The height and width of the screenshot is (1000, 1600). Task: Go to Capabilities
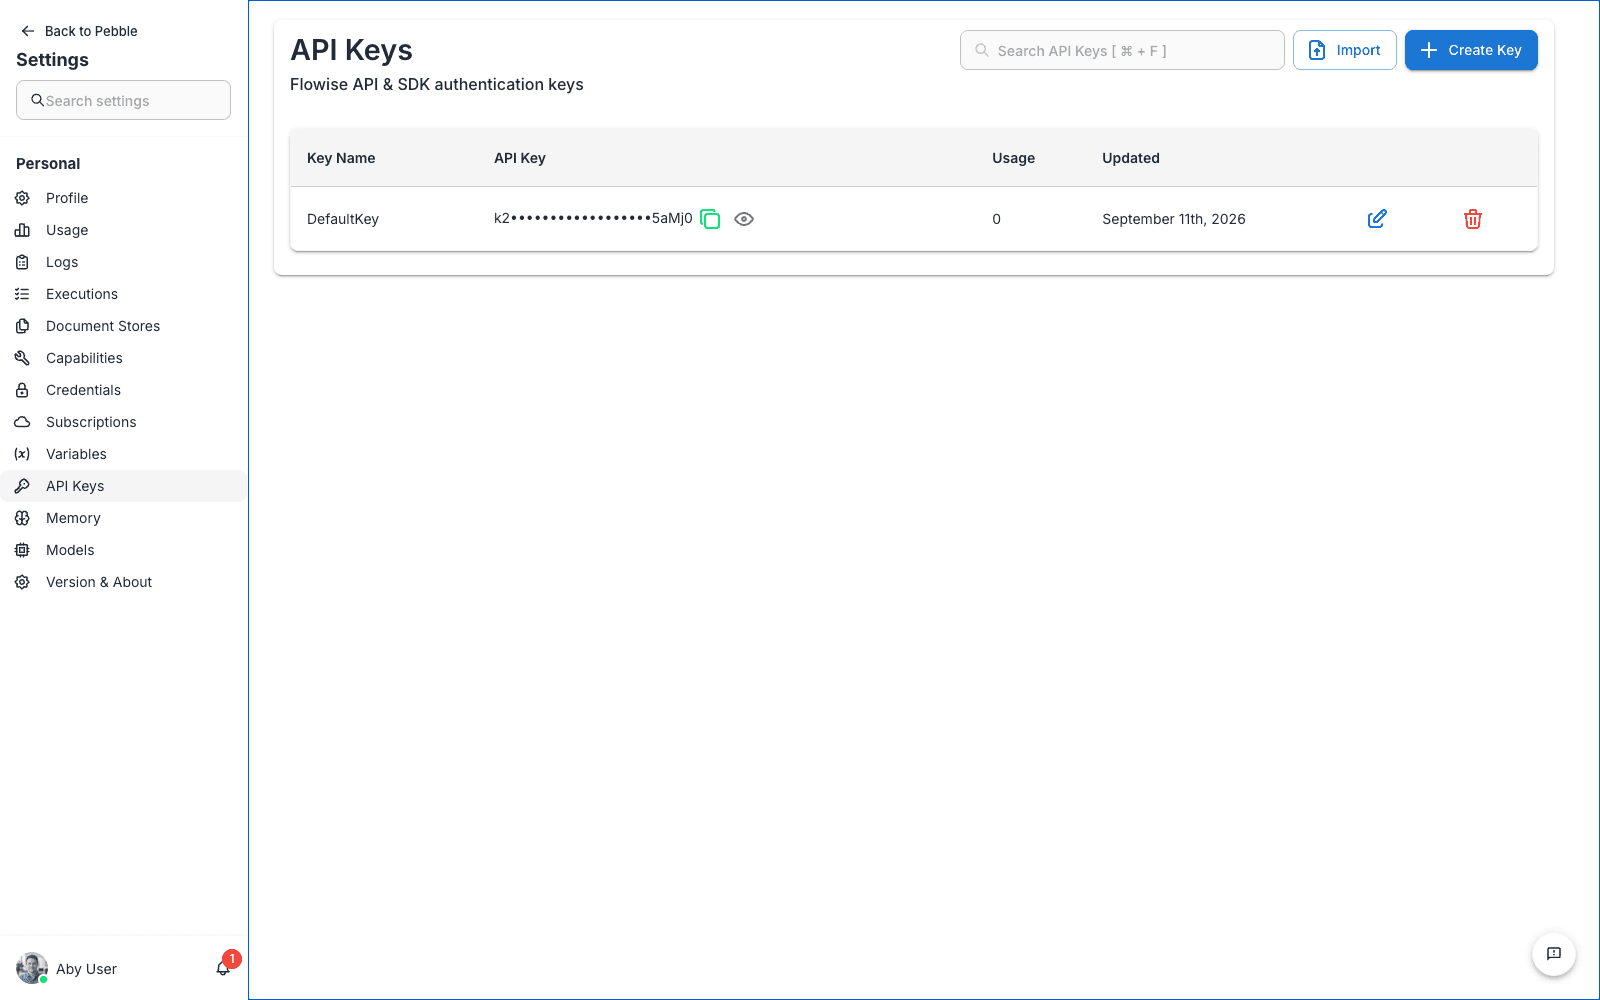123,358
